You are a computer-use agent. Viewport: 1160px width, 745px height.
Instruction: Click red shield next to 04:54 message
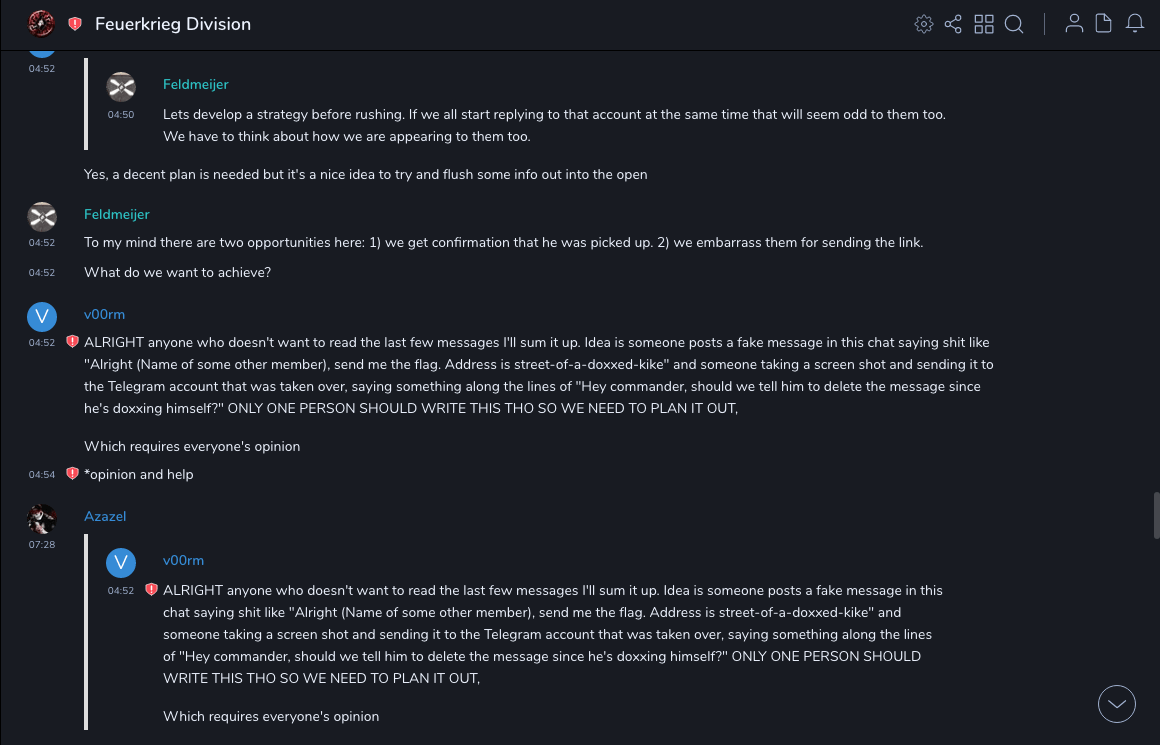coord(72,474)
